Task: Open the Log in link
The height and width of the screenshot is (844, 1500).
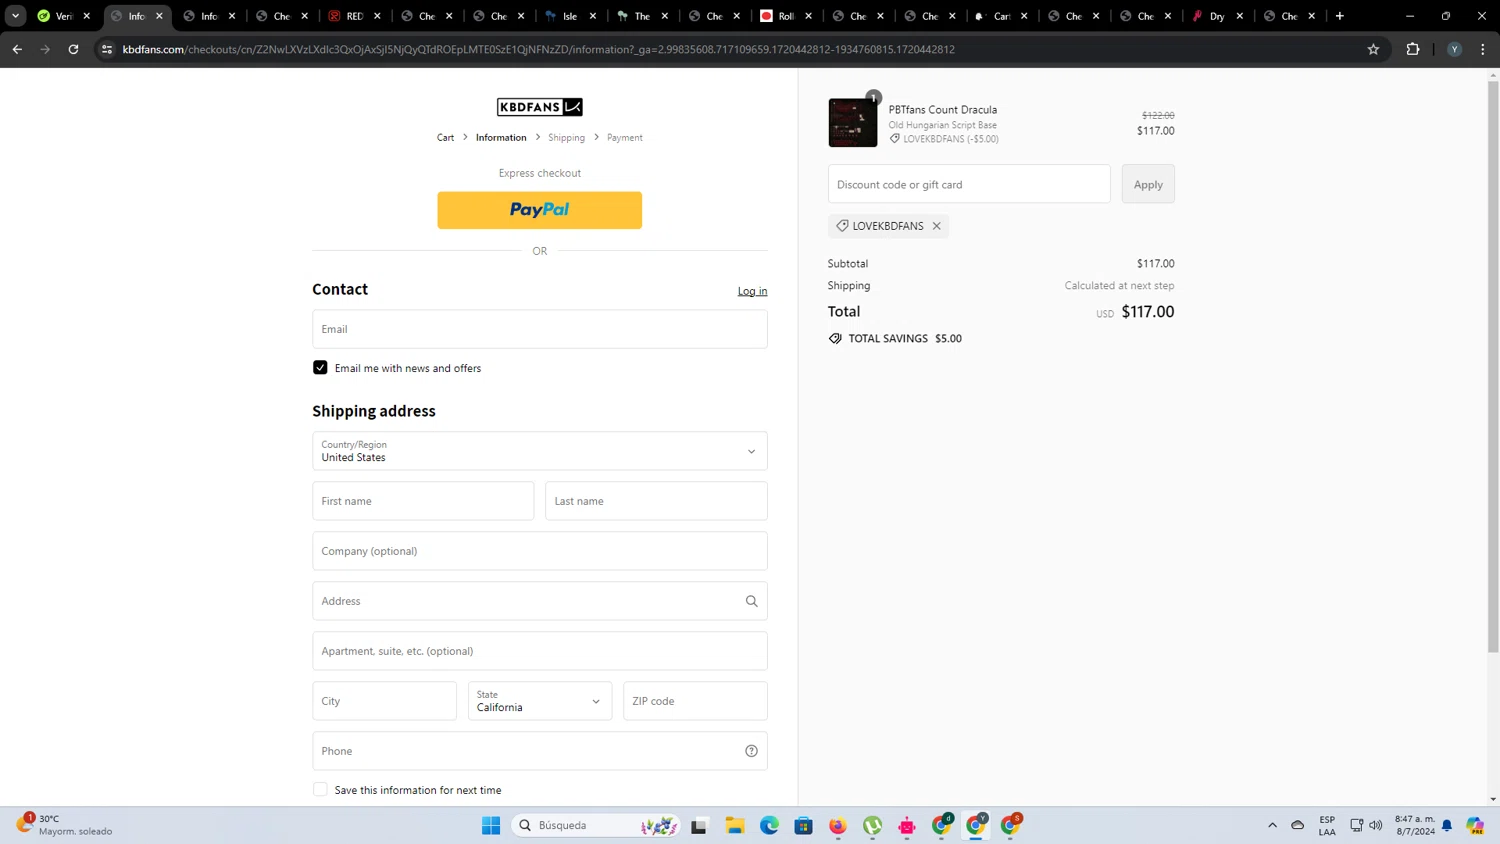Action: 752,291
